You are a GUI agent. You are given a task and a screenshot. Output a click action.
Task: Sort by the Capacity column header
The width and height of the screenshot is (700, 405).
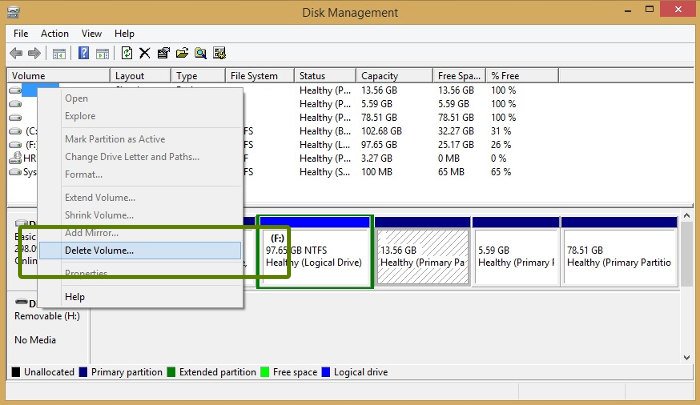(x=394, y=75)
